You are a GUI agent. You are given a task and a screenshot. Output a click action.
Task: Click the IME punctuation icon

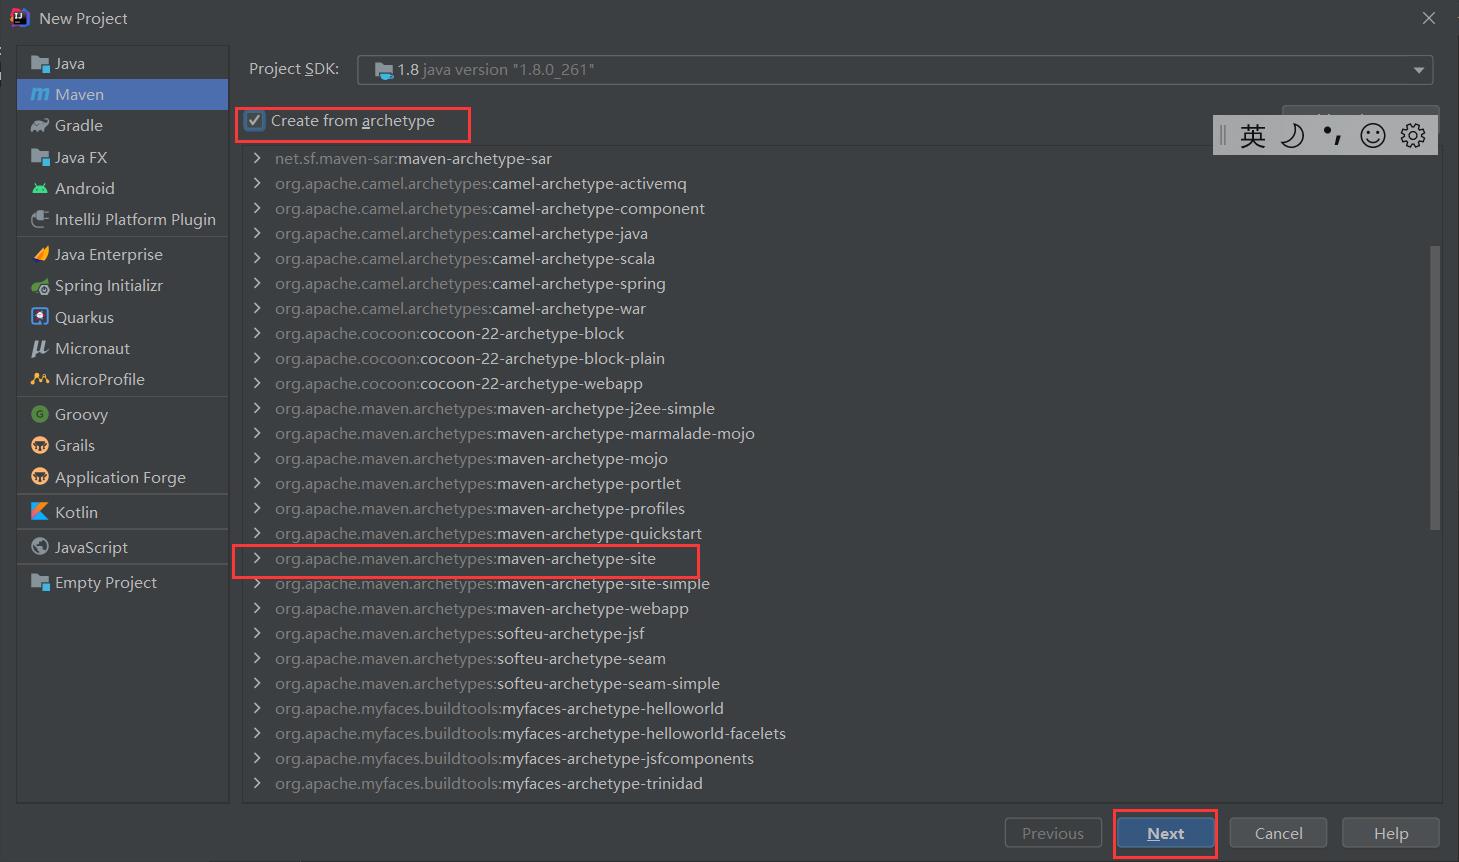[1332, 135]
